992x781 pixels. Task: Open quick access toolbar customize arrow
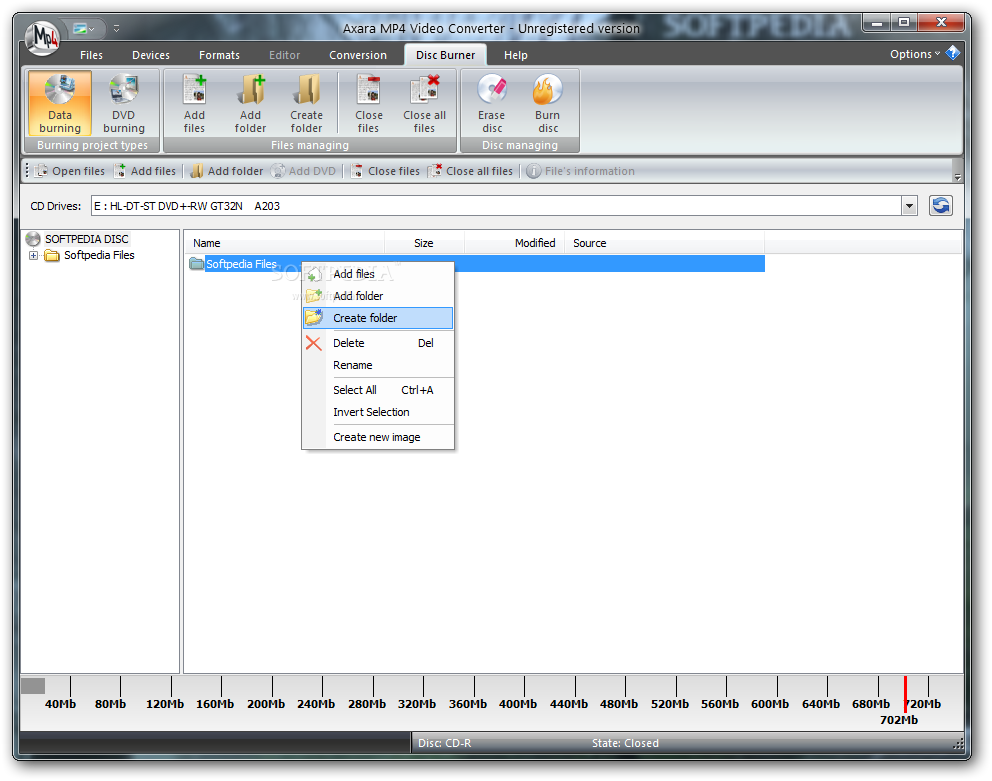[x=116, y=28]
